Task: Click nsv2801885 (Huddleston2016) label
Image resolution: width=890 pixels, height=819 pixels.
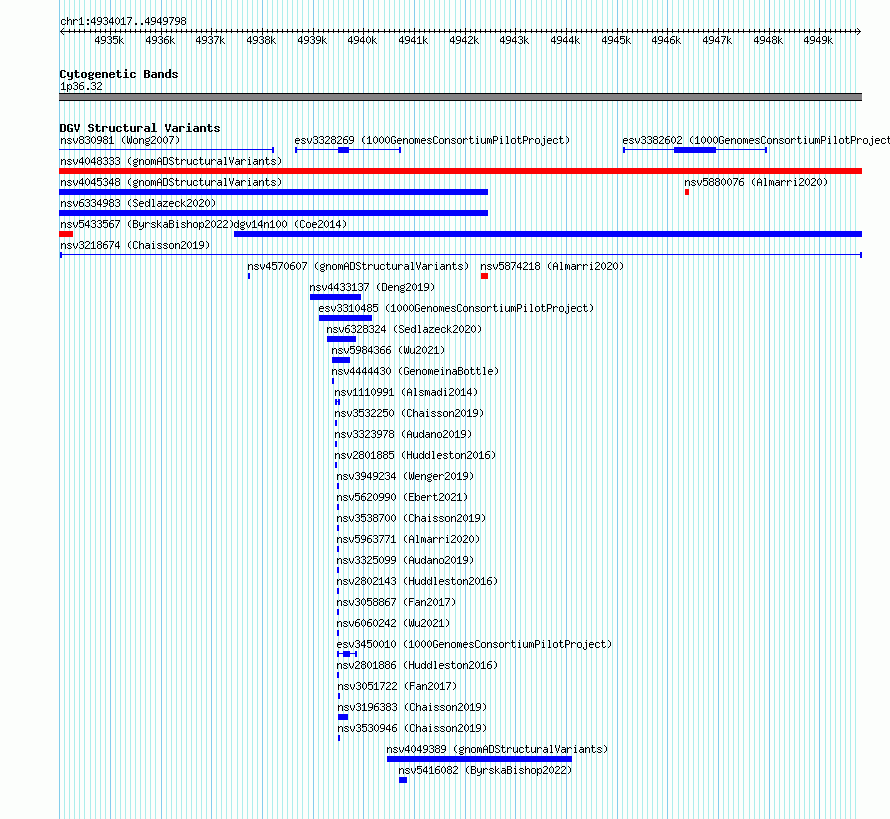Action: [x=415, y=455]
